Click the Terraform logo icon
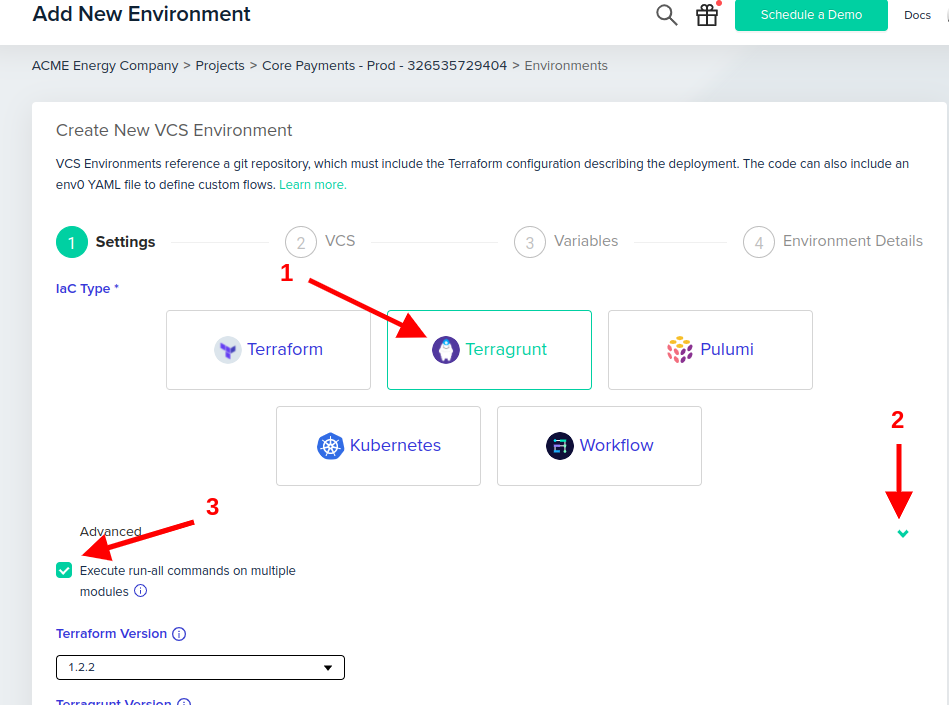949x705 pixels. click(228, 350)
